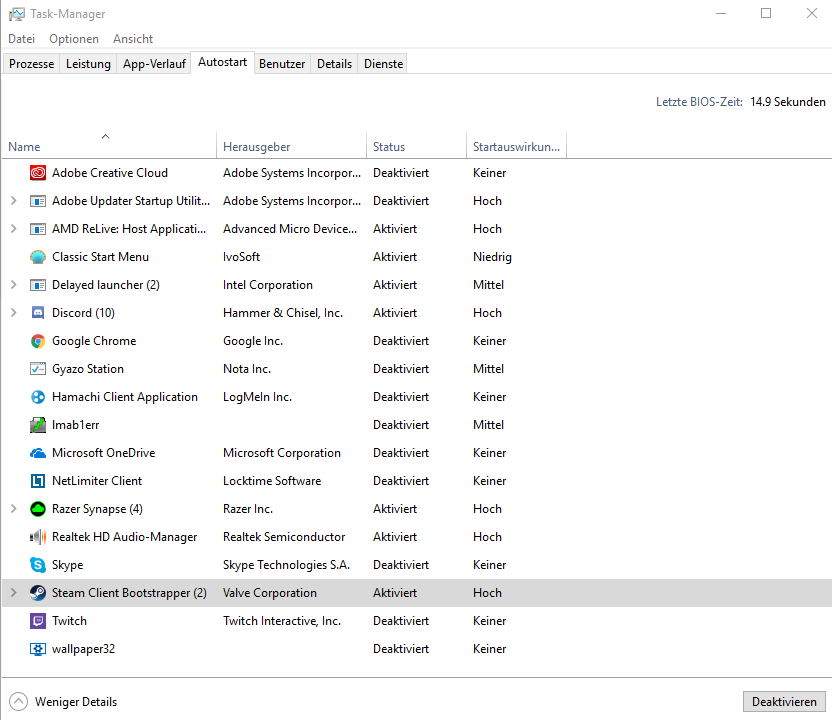832x720 pixels.
Task: Click the 'LogMeIn Inc.' publisher cell
Action: tap(257, 397)
